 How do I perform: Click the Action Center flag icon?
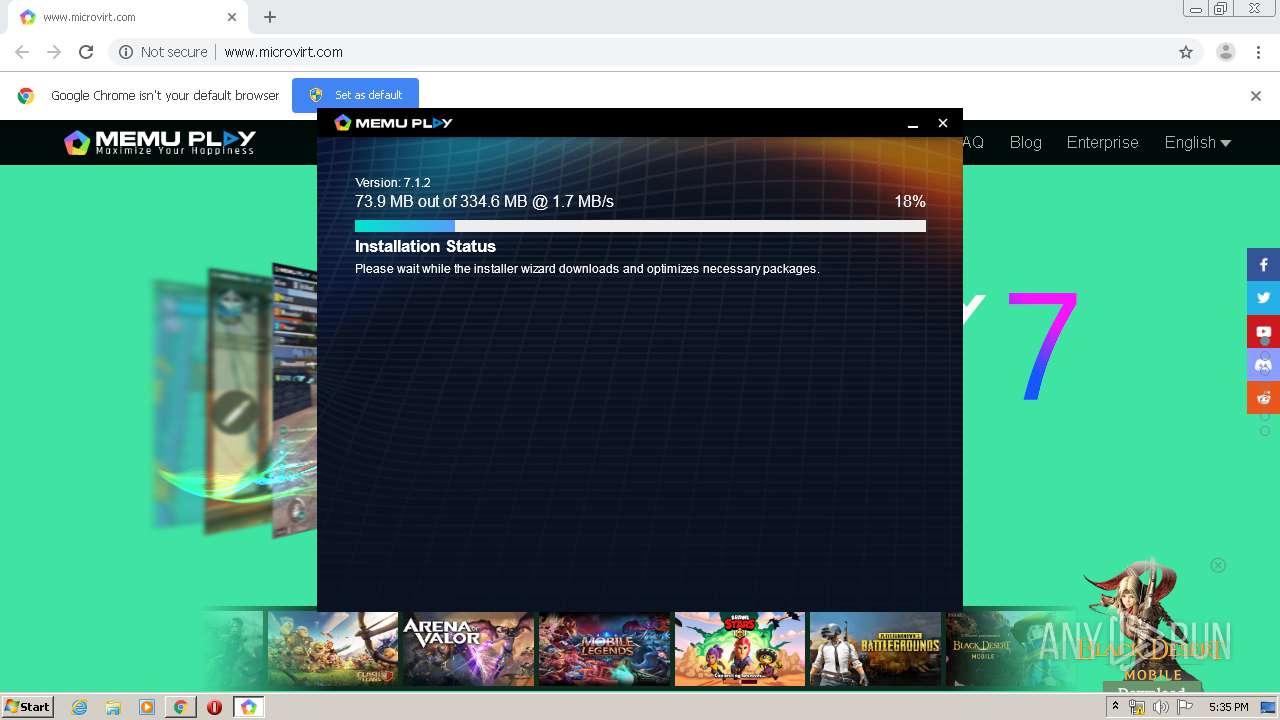[1185, 707]
